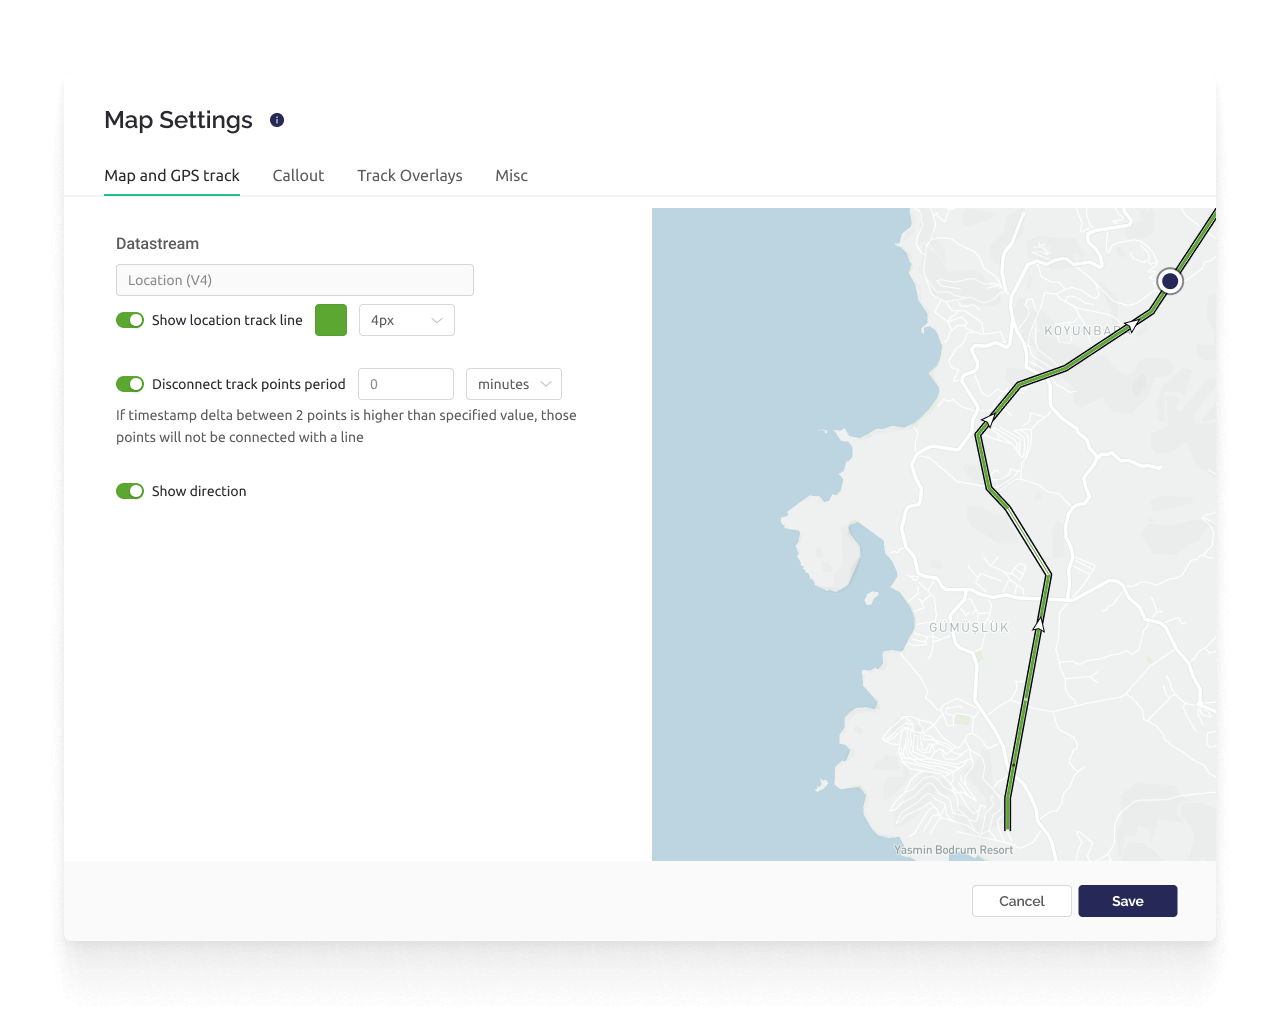
Task: Disable Disconnect track points period switch
Action: 130,384
